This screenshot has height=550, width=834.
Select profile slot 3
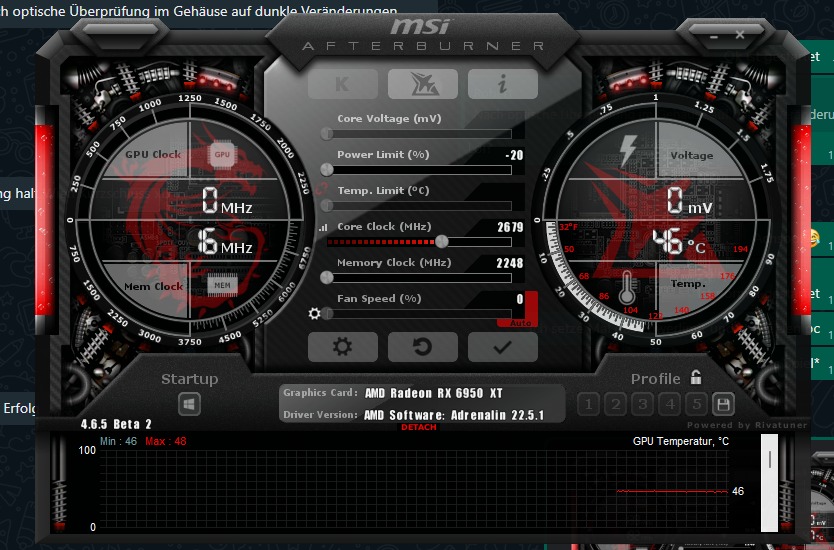tap(643, 405)
